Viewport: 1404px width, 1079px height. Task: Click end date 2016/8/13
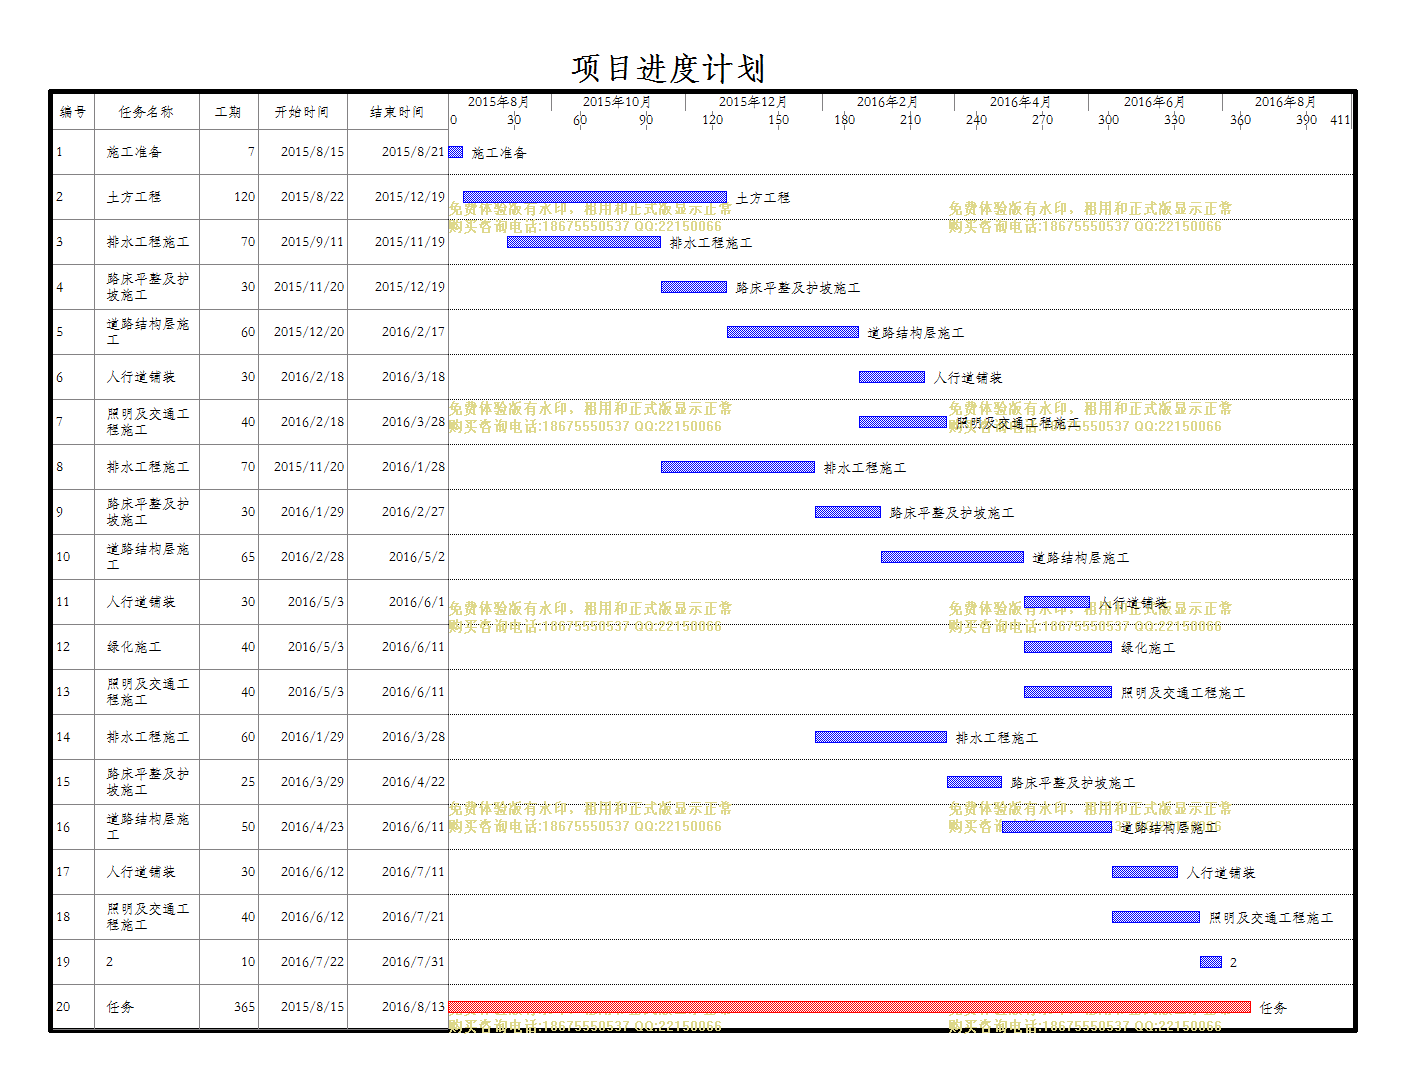click(x=413, y=1007)
